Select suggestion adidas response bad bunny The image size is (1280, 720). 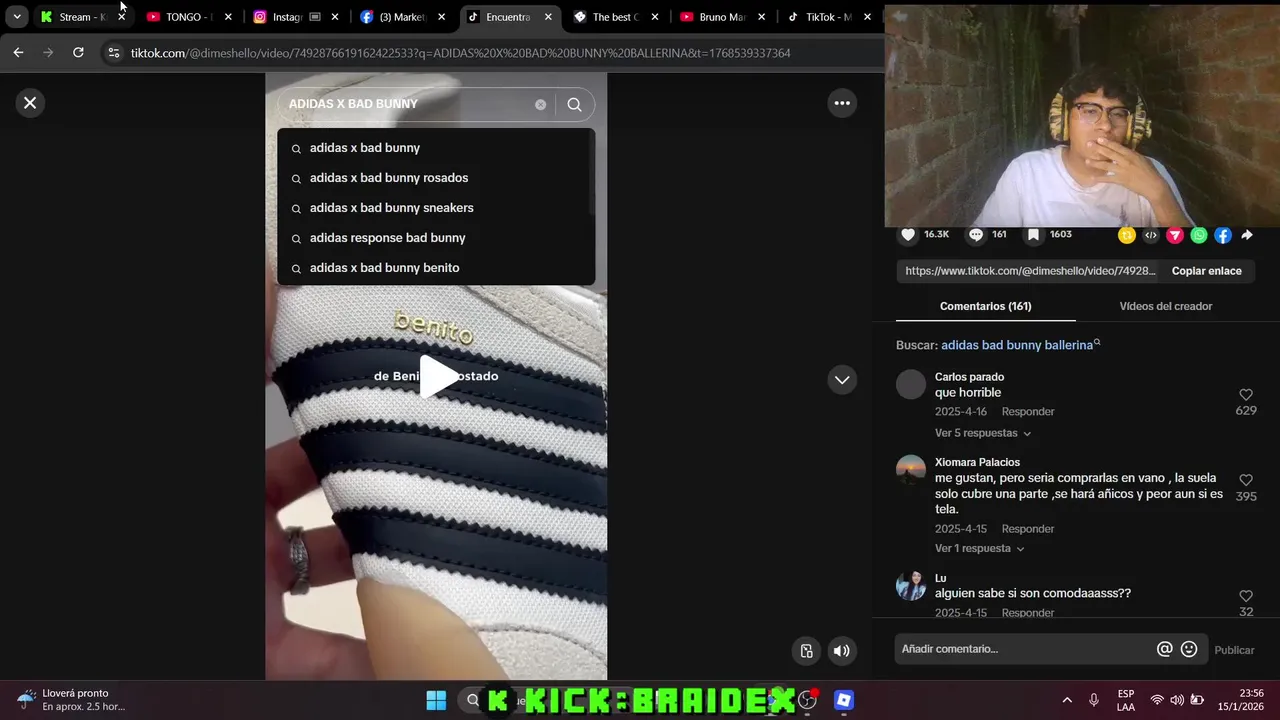coord(436,238)
